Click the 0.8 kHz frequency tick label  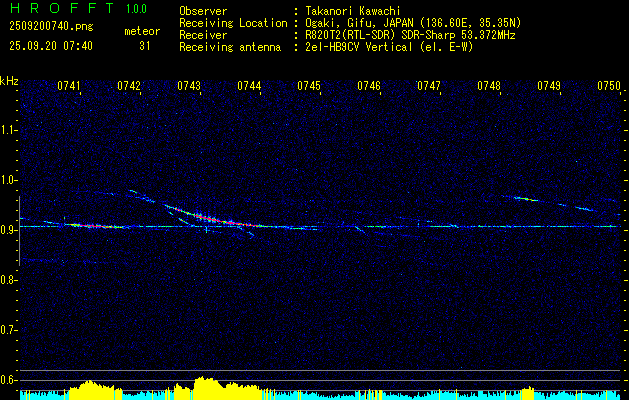click(x=9, y=279)
